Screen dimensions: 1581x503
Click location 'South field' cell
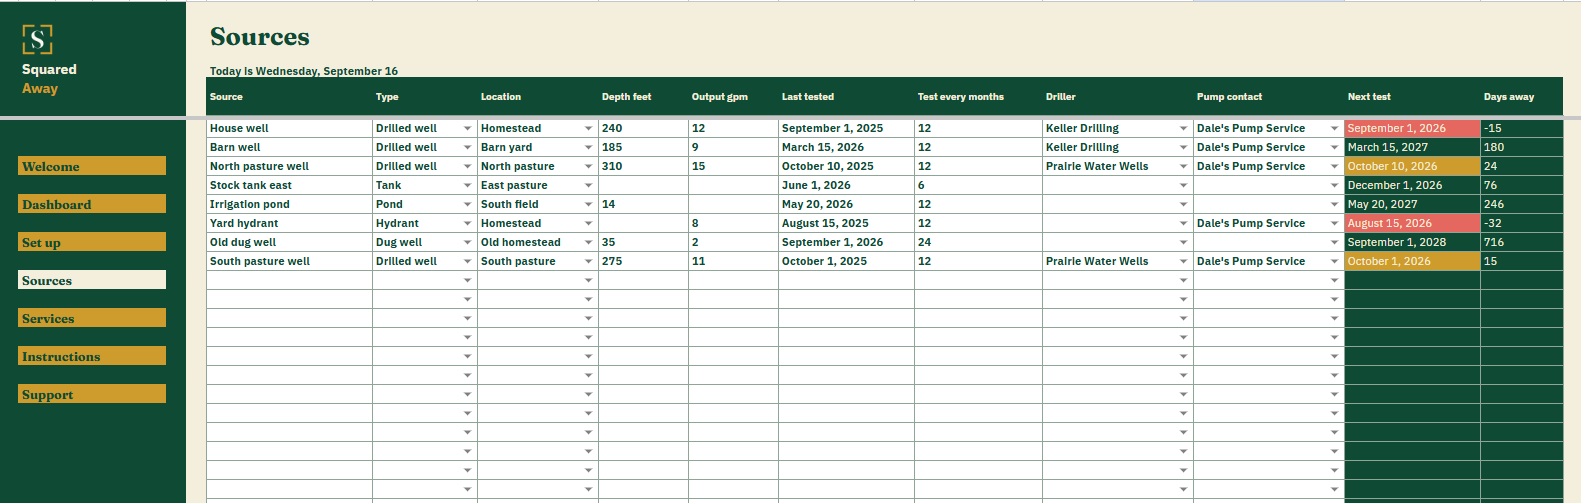point(537,204)
